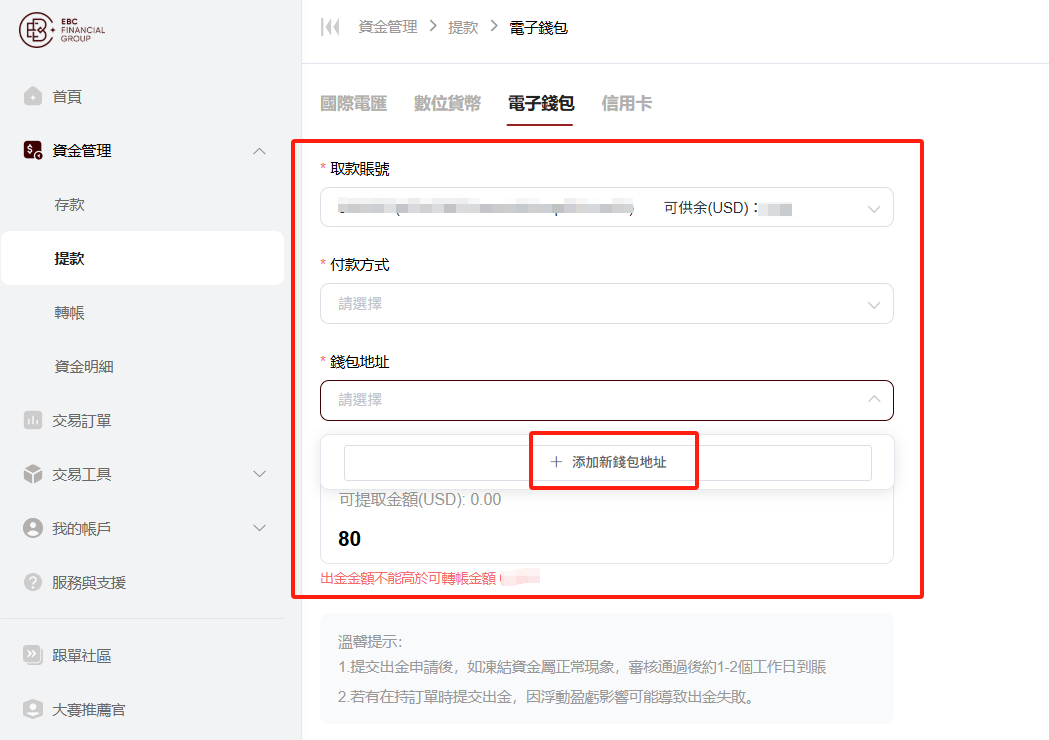
Task: Click the EBC Financial Group logo
Action: (62, 30)
